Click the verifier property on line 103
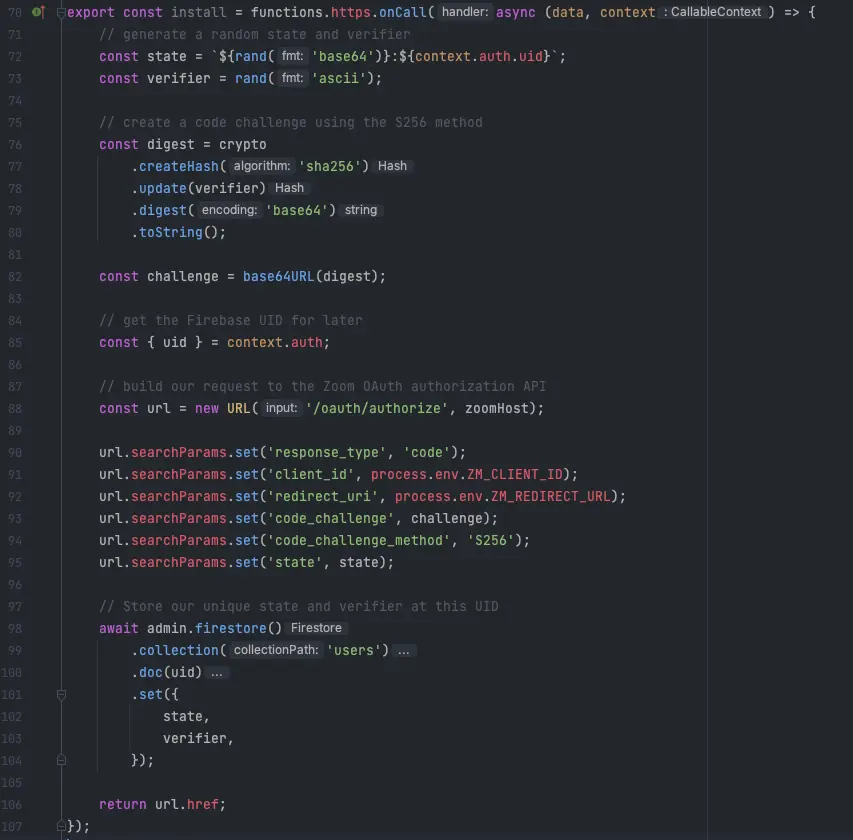 (x=196, y=738)
